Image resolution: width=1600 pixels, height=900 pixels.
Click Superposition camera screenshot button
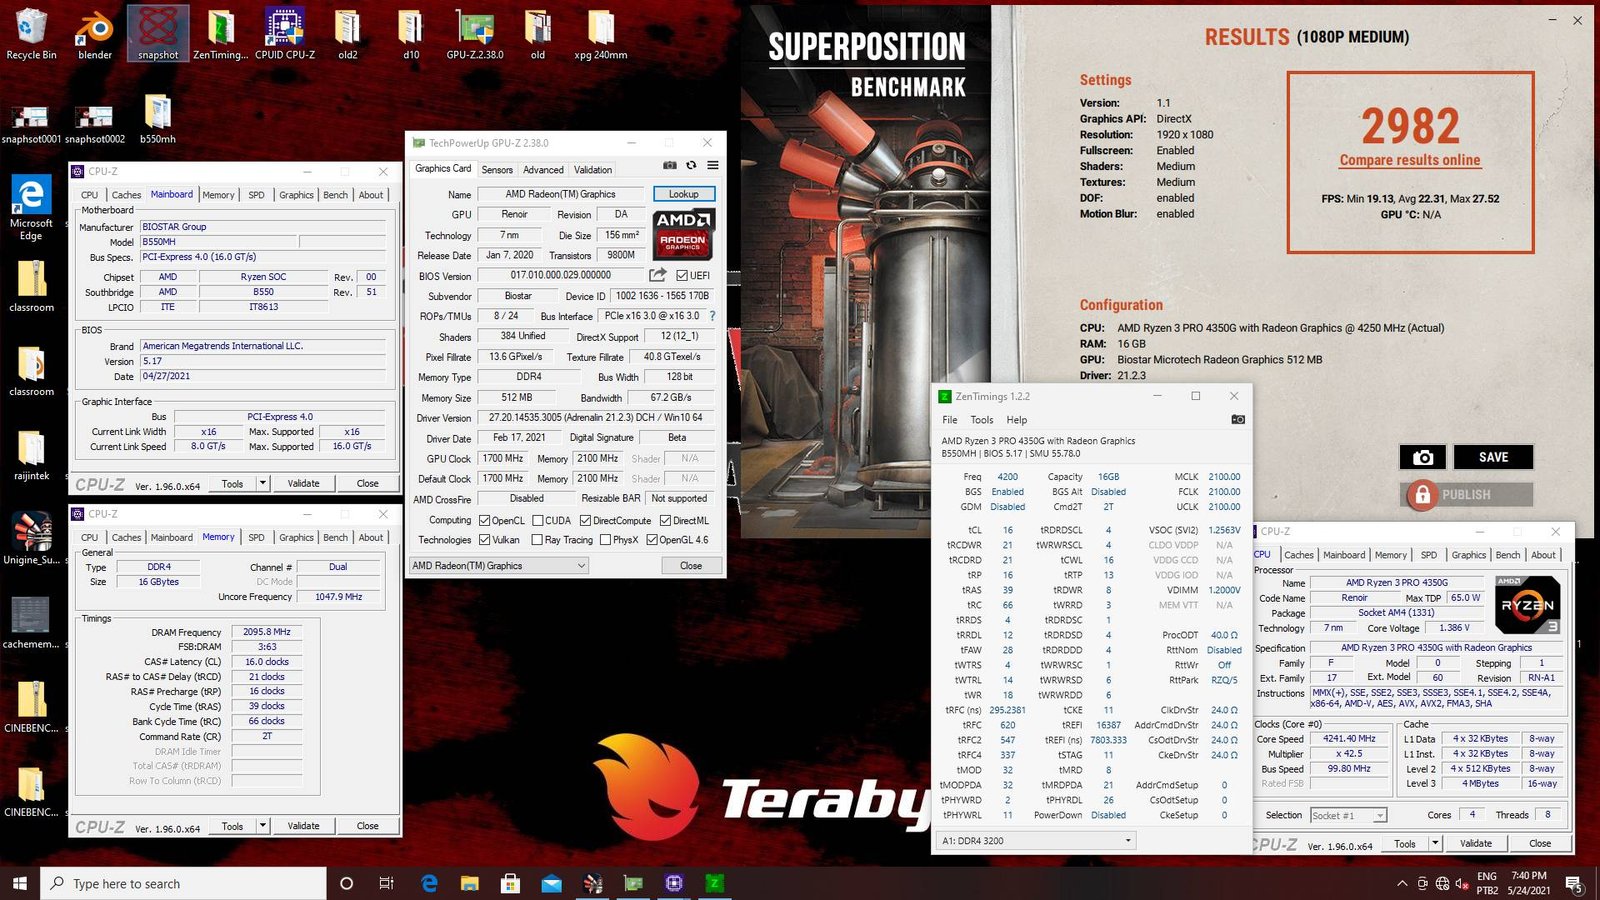[x=1423, y=457]
